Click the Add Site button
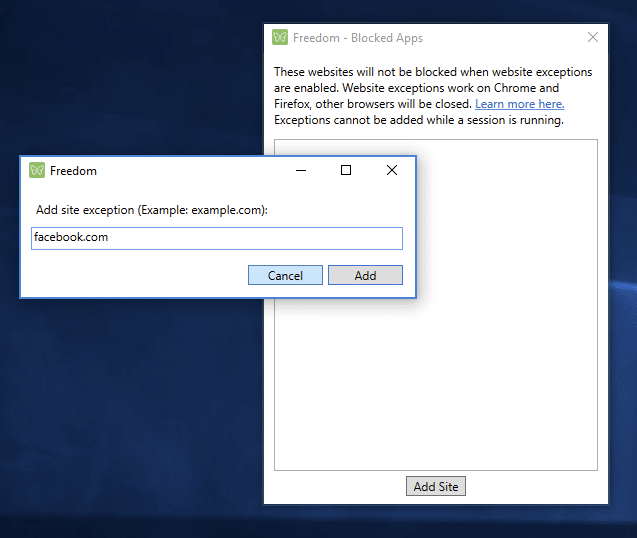The image size is (637, 538). pos(436,487)
